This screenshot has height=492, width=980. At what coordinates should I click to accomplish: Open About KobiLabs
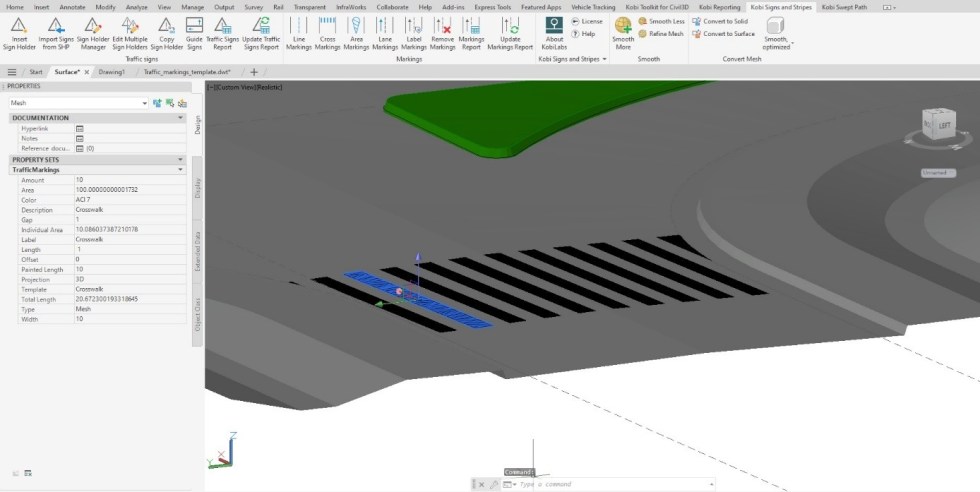tap(554, 34)
